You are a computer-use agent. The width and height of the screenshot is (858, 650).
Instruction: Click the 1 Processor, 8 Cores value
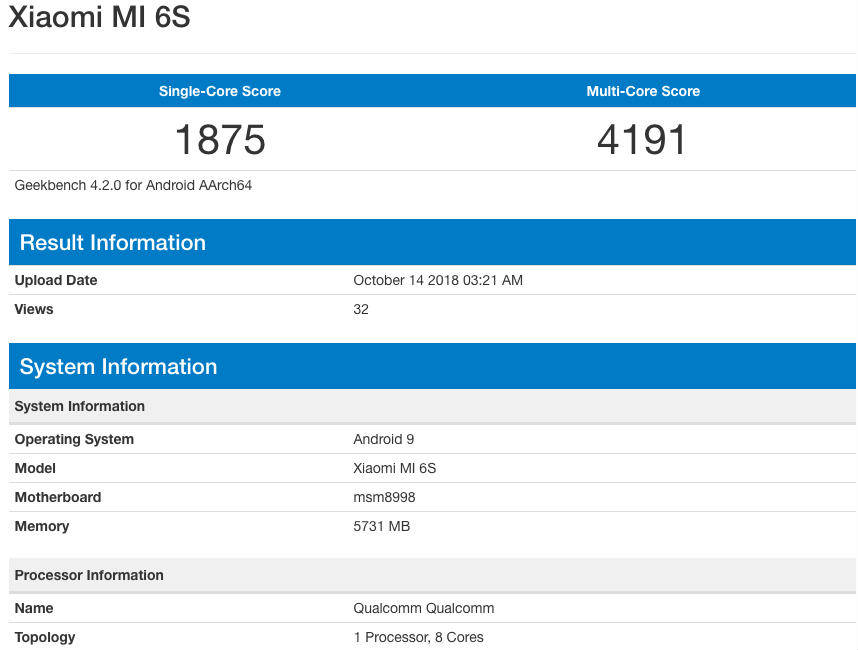click(x=419, y=637)
